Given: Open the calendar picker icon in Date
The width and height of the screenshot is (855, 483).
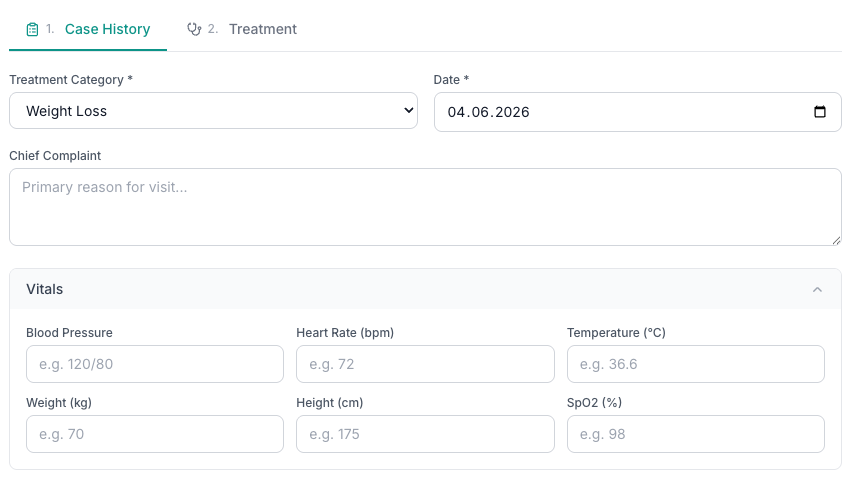Looking at the screenshot, I should [x=820, y=112].
